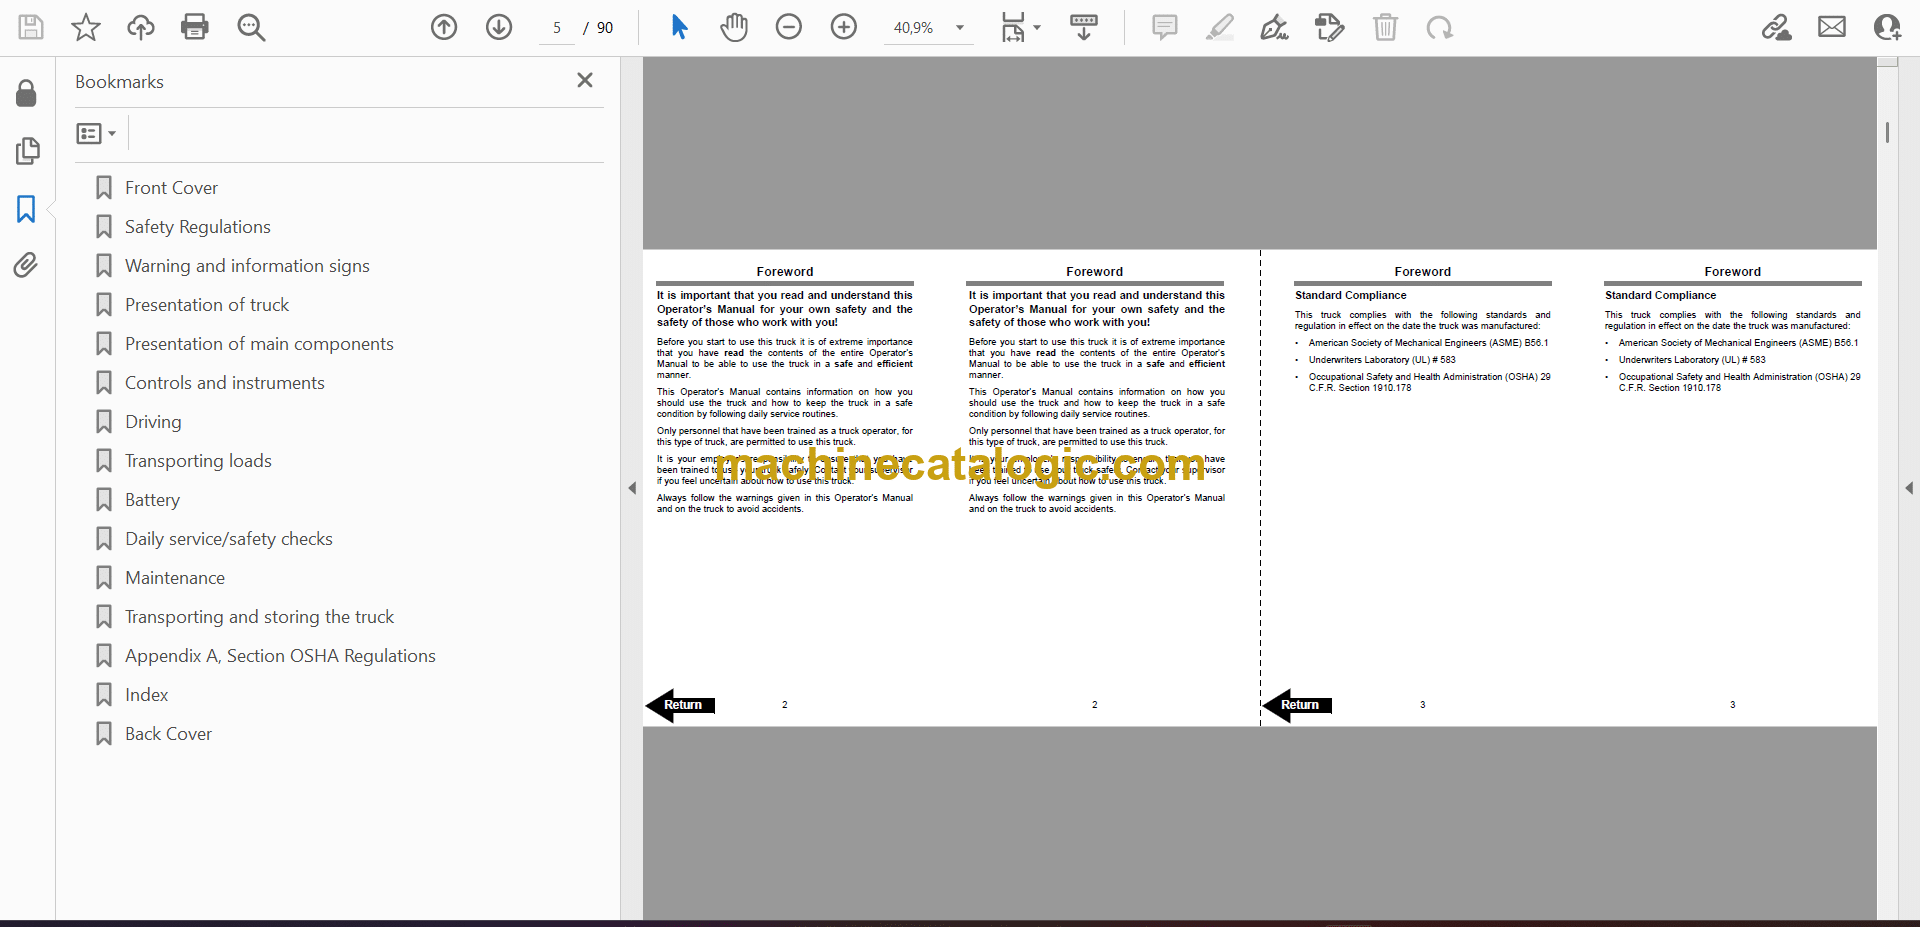Activate the Hand pan tool

click(x=734, y=27)
